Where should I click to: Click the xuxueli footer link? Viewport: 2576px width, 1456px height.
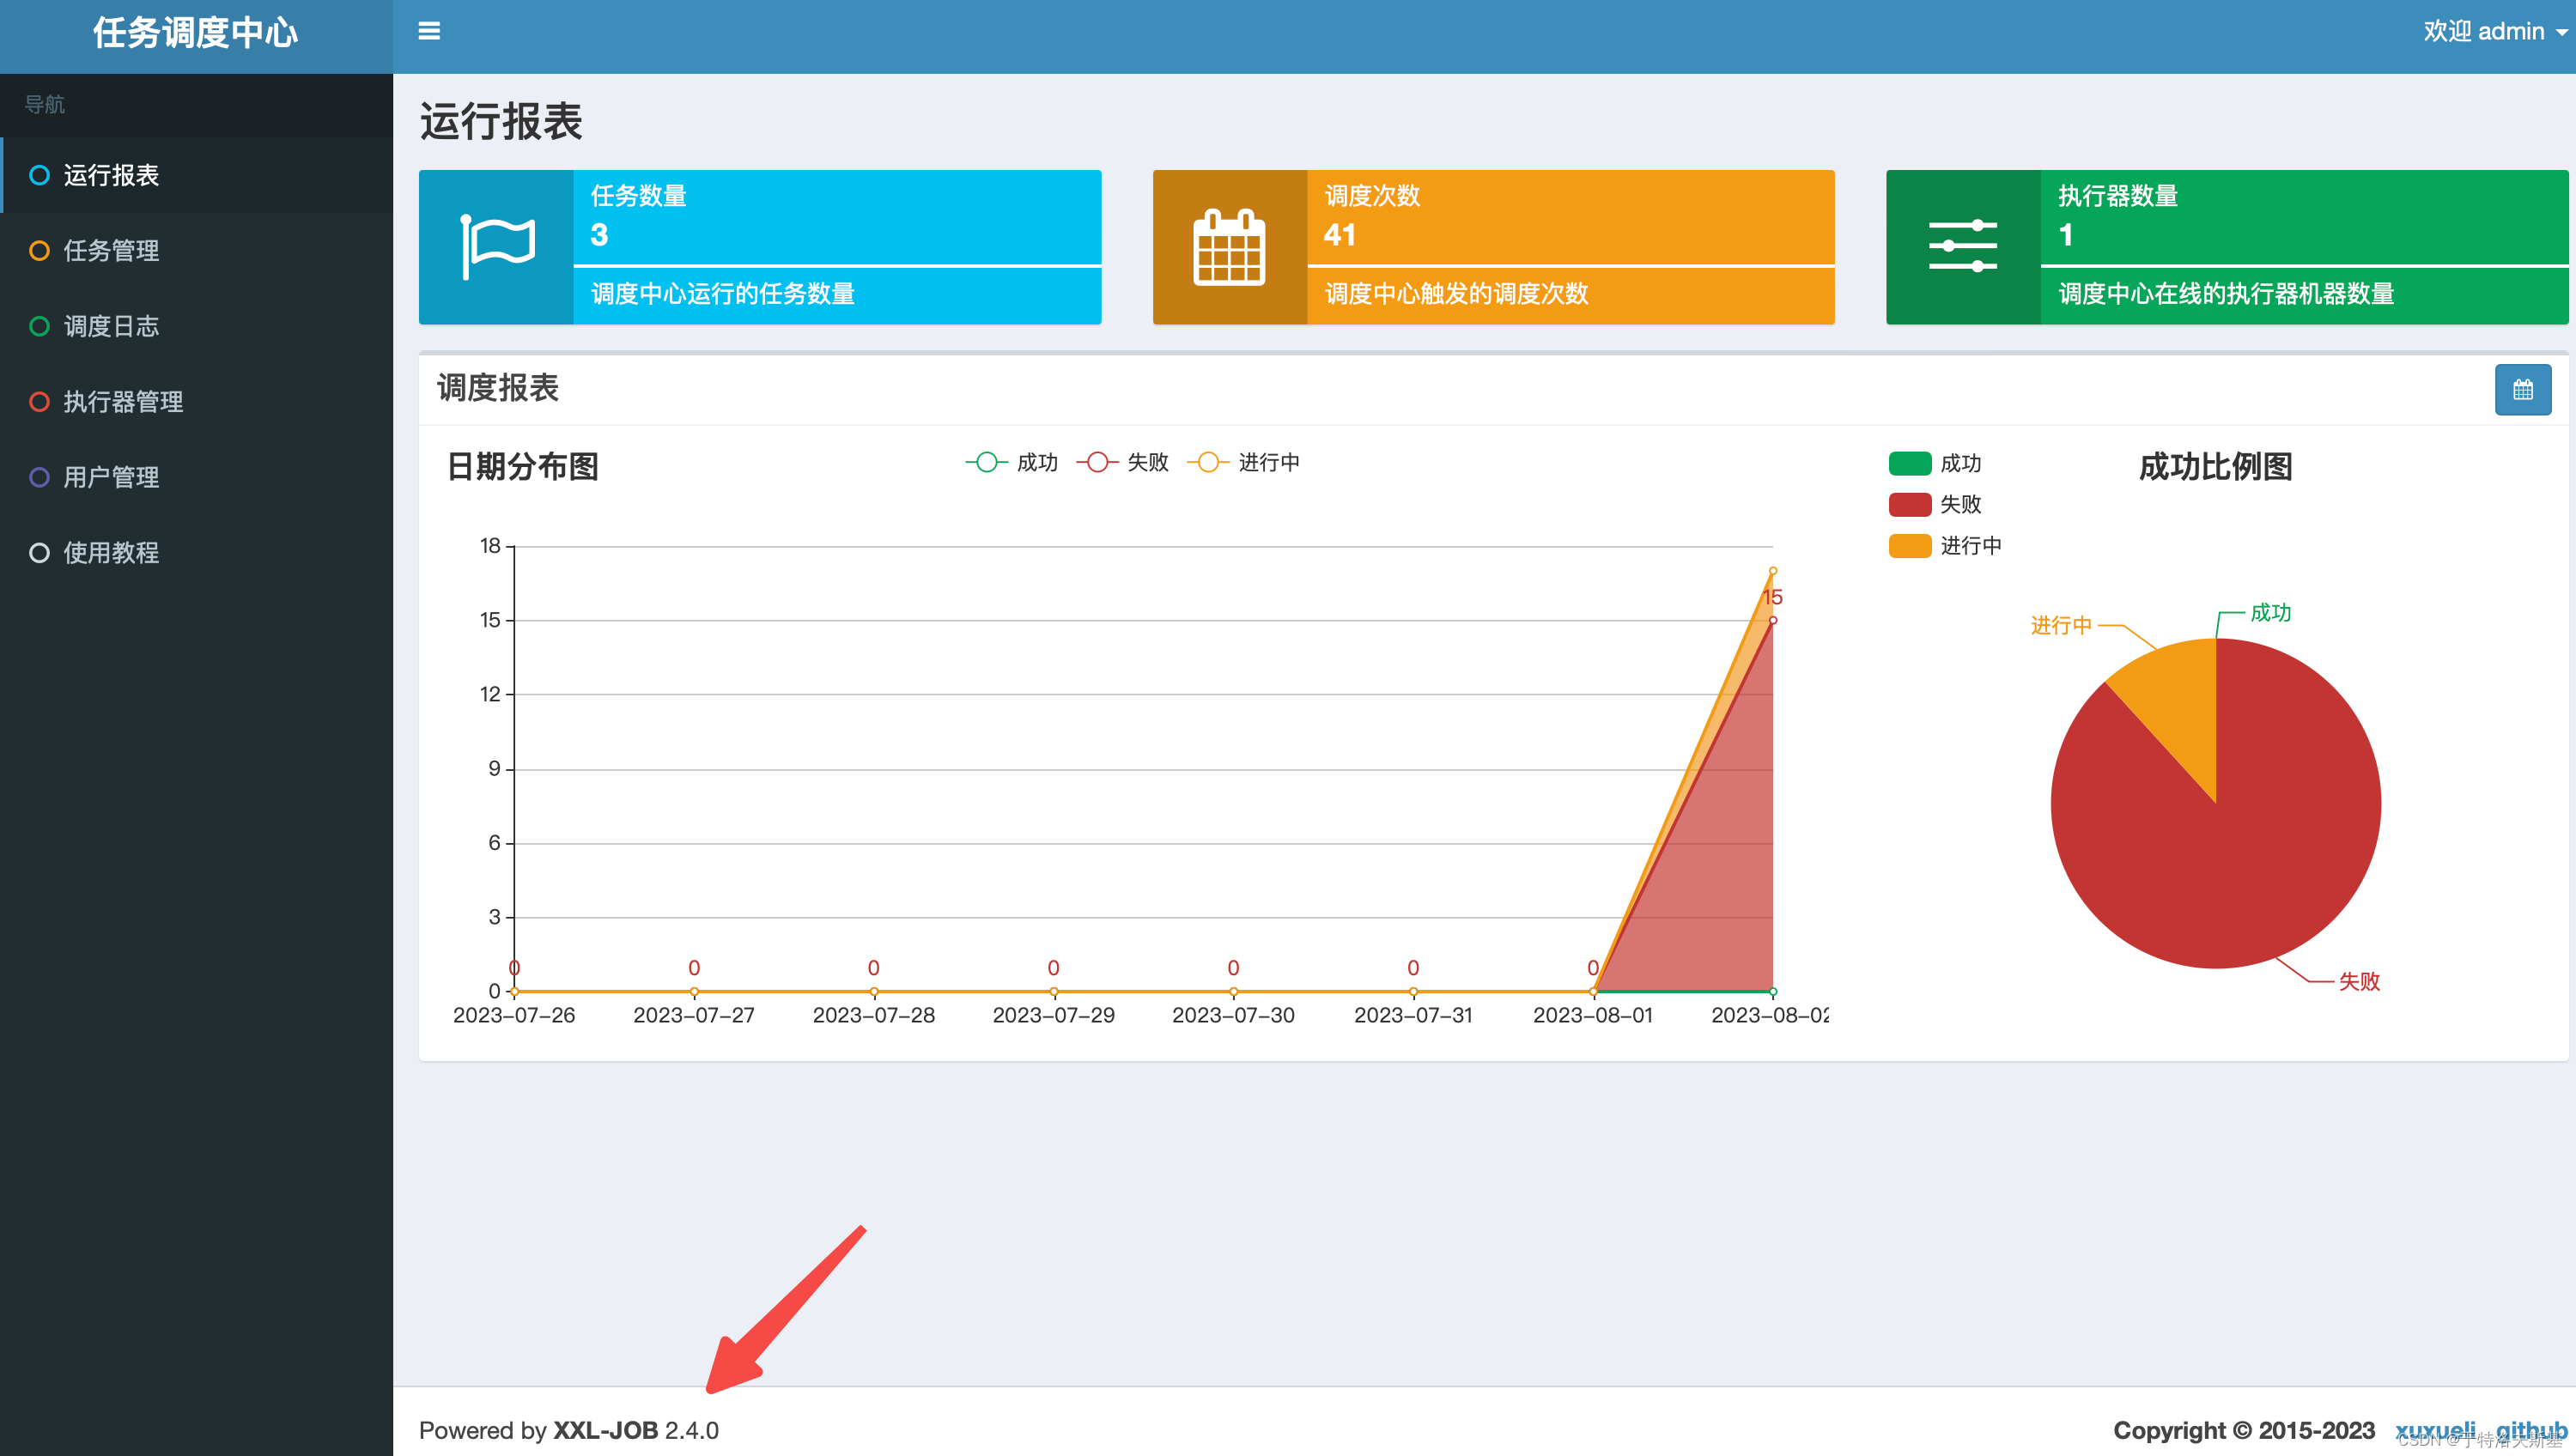click(2435, 1430)
